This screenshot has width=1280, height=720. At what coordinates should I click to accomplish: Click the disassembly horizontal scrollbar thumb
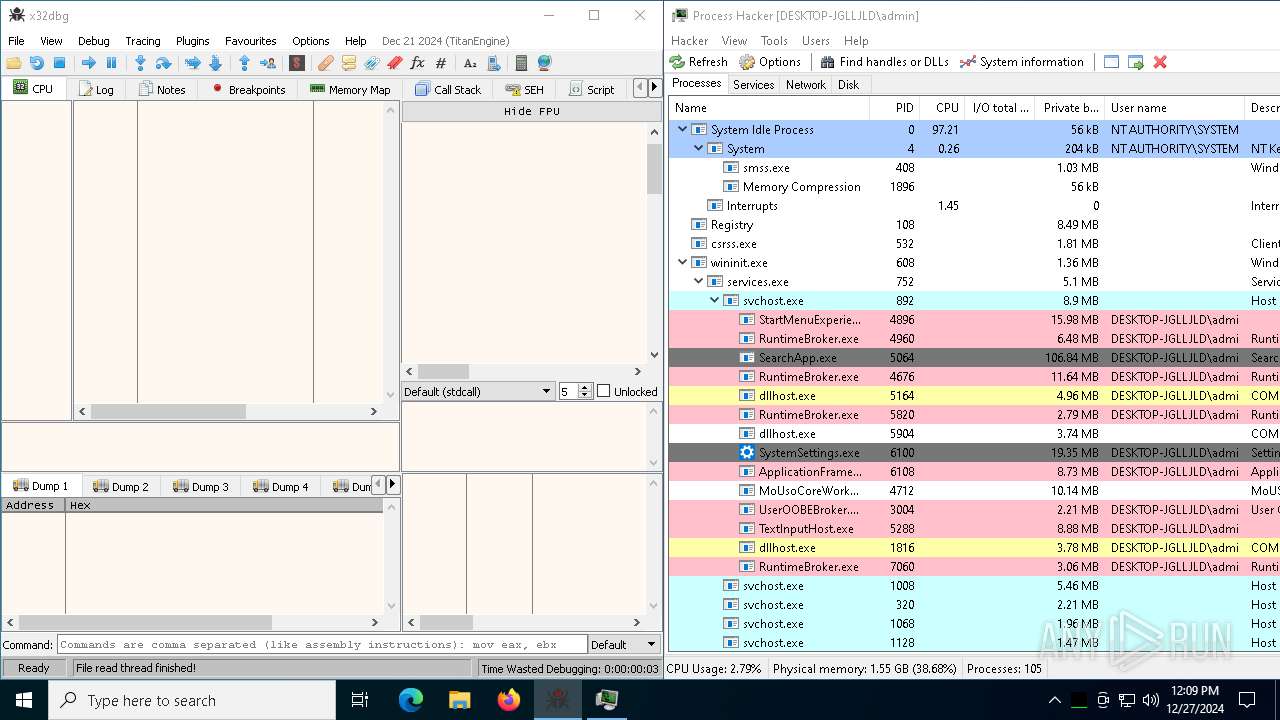point(168,411)
